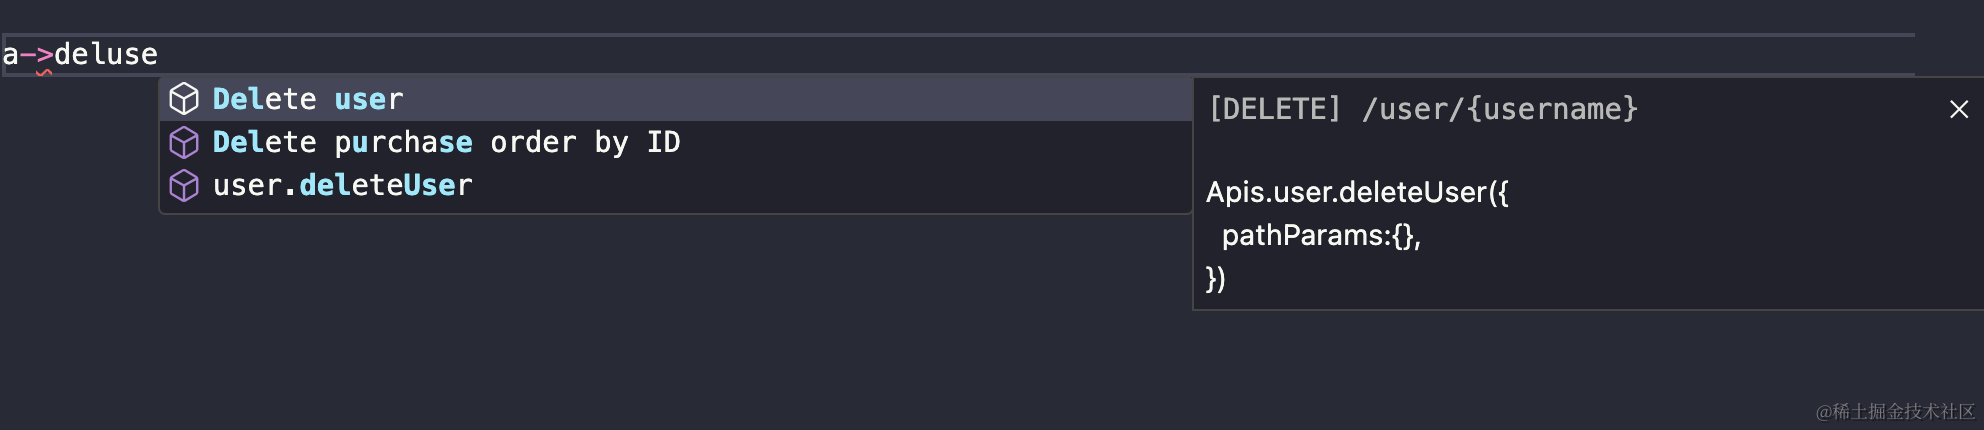Screen dimensions: 1984x430
Task: Click the "/user/{username}" path in details
Action: coord(1500,109)
